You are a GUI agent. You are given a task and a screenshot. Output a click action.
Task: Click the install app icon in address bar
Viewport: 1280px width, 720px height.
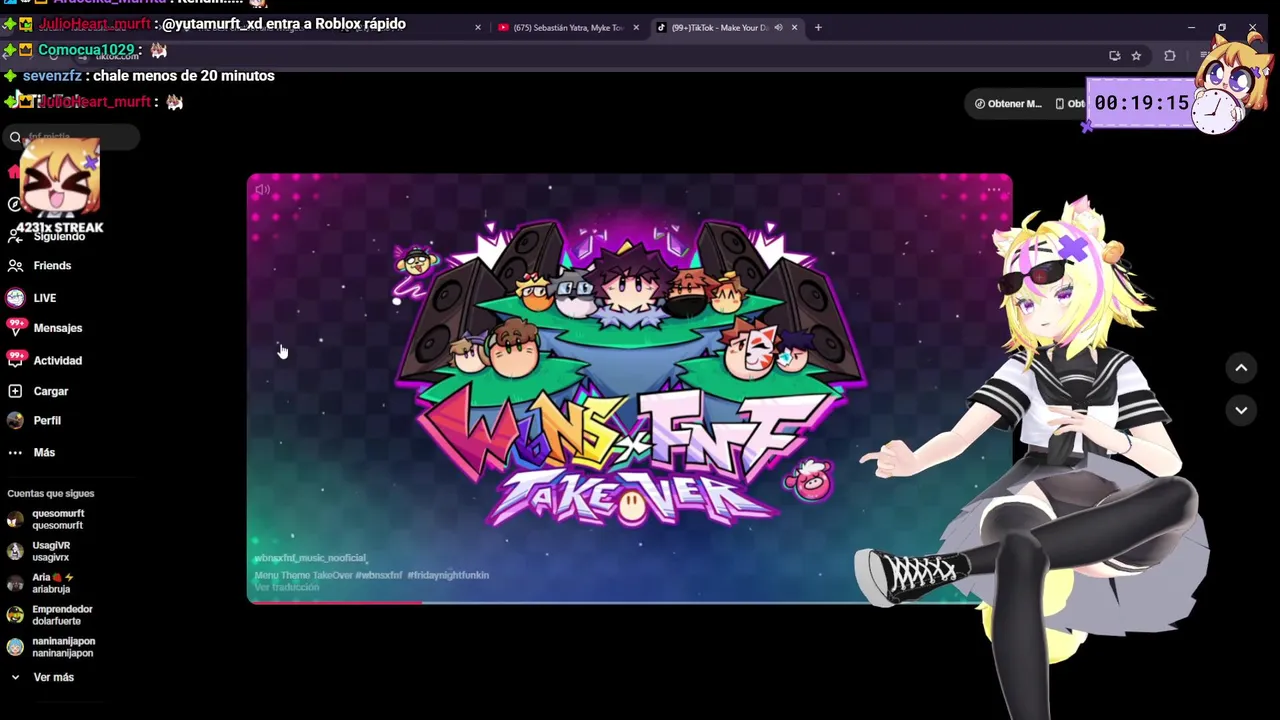[x=1114, y=56]
